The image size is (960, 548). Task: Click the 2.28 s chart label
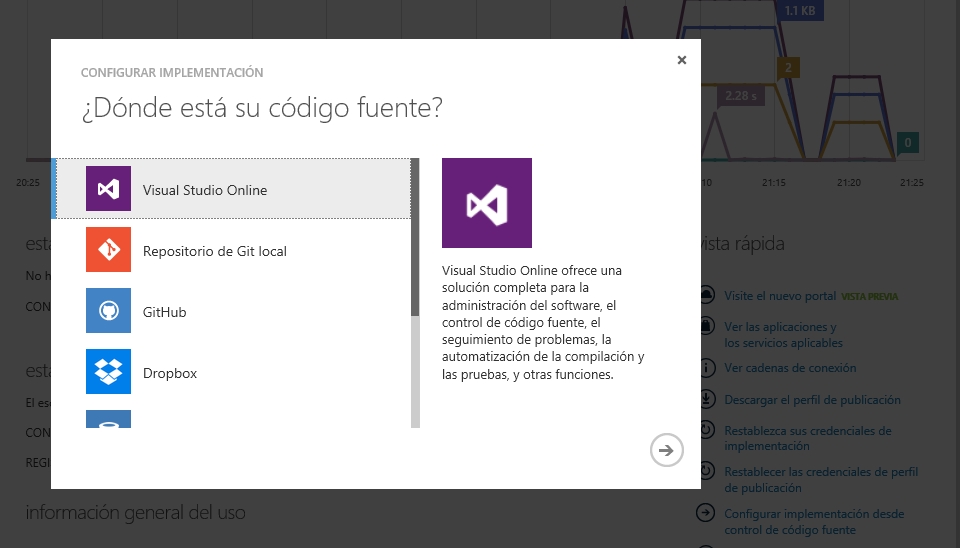click(x=741, y=96)
